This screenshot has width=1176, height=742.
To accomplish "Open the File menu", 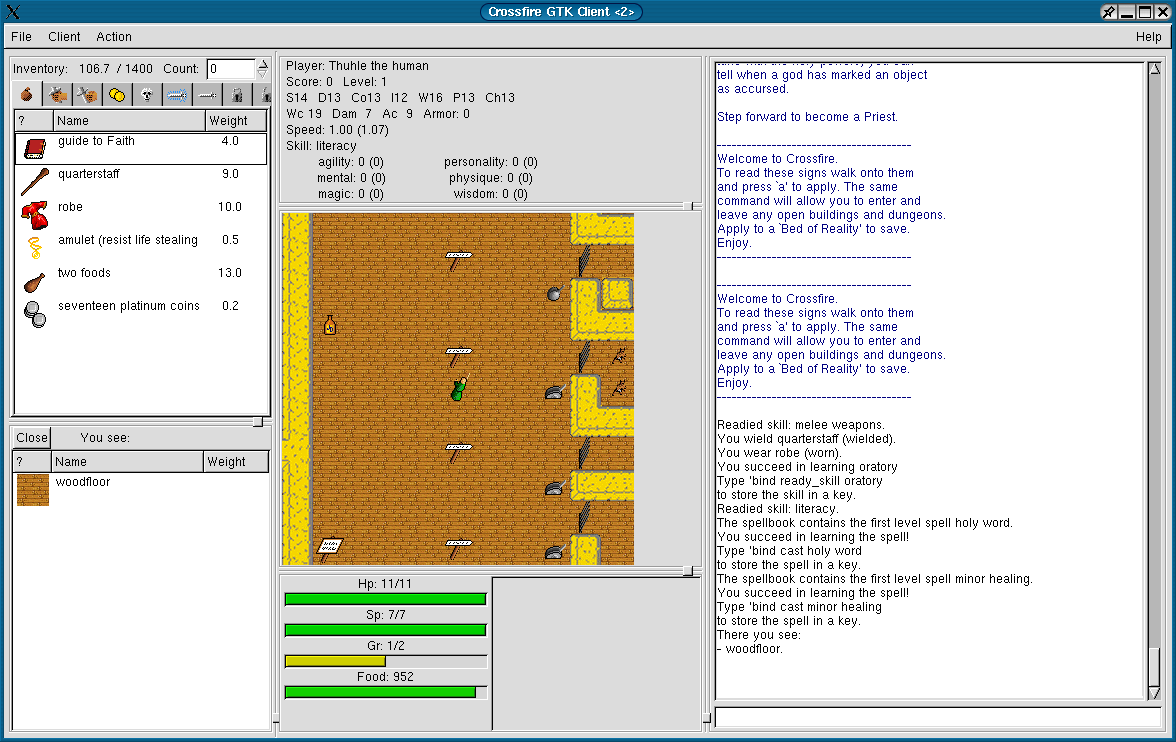I will [21, 37].
